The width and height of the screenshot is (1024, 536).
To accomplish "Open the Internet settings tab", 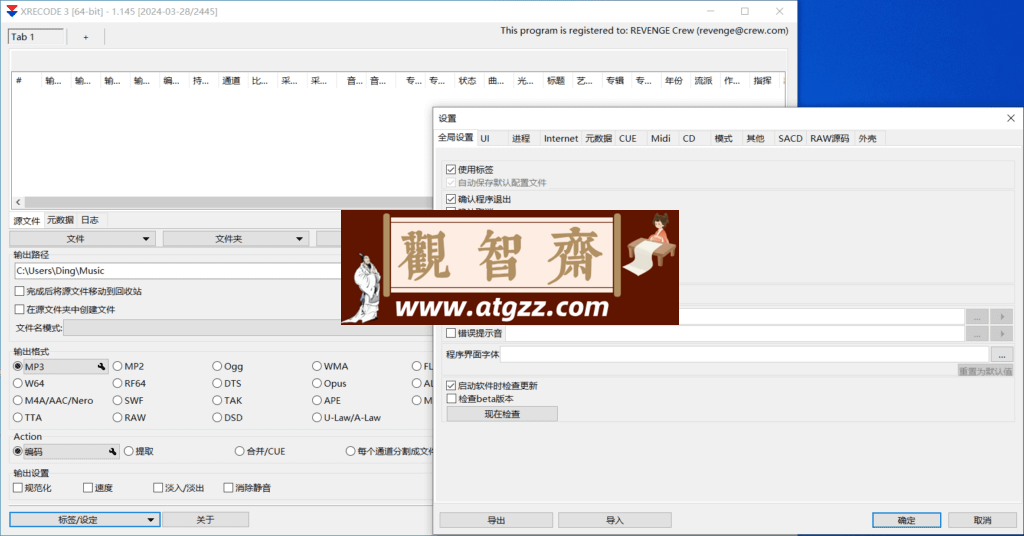I will [561, 138].
